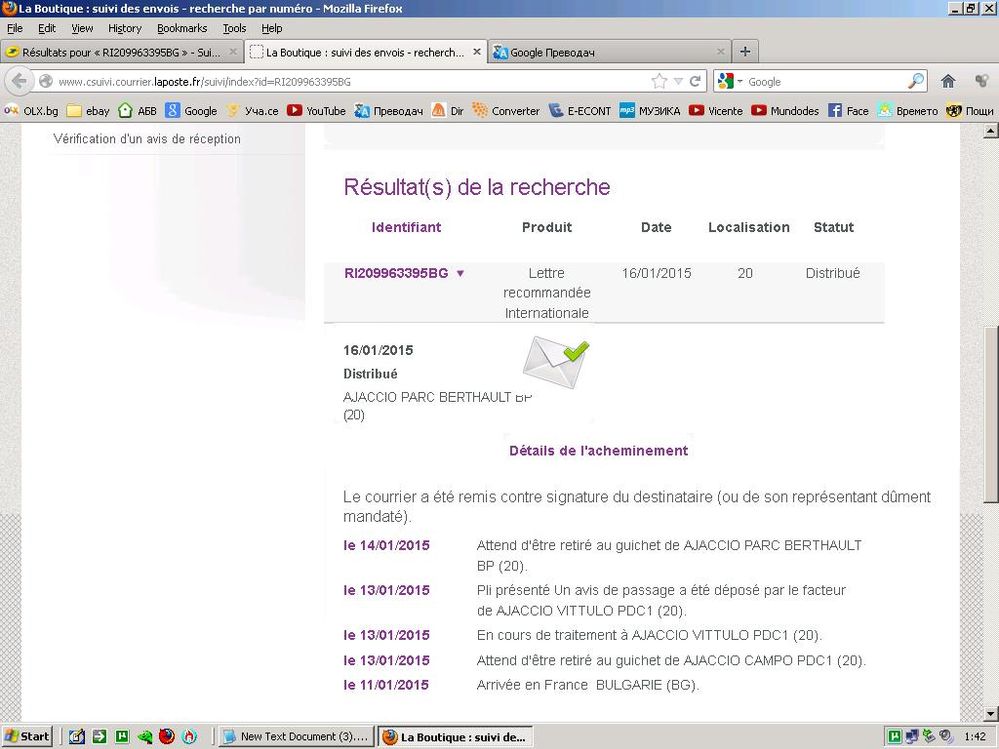Open history dropdown arrow in URL bar
Viewport: 999px width, 749px height.
click(678, 82)
